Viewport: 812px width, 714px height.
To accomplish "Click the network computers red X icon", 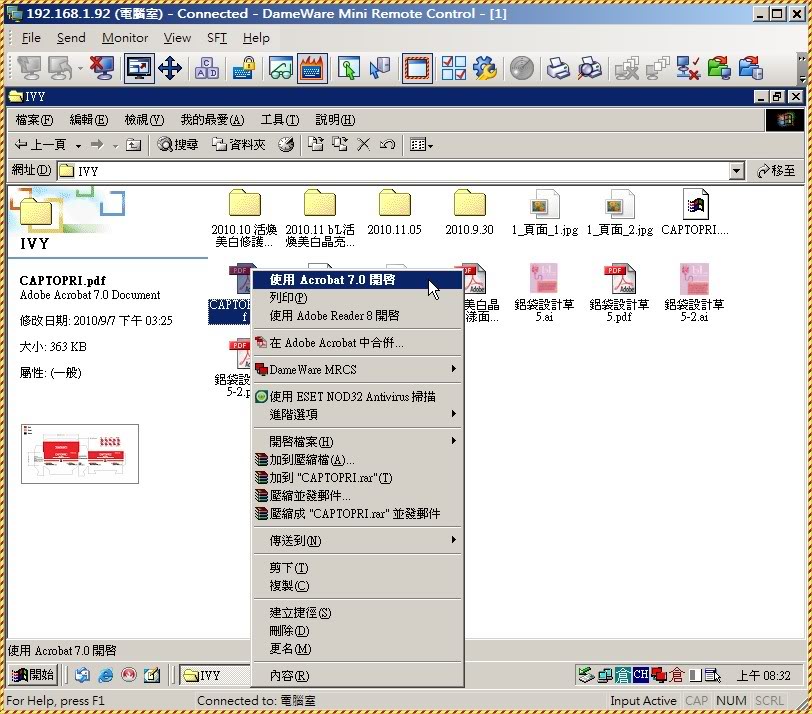I will (x=688, y=68).
